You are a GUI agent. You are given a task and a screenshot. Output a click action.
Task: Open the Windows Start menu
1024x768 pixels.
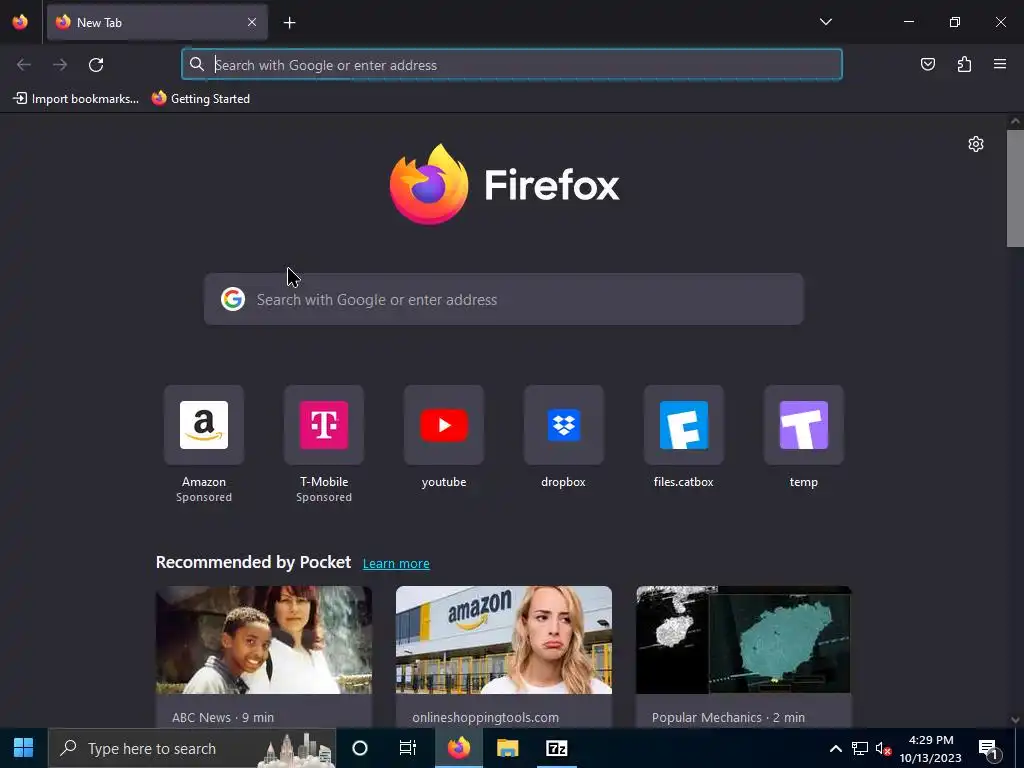(x=24, y=748)
